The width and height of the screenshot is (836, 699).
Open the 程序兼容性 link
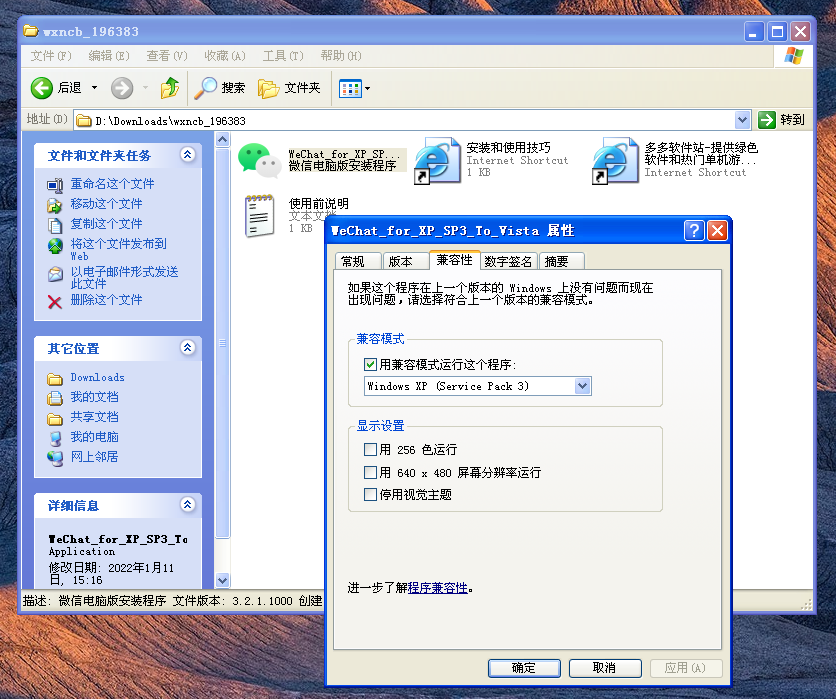coord(438,588)
